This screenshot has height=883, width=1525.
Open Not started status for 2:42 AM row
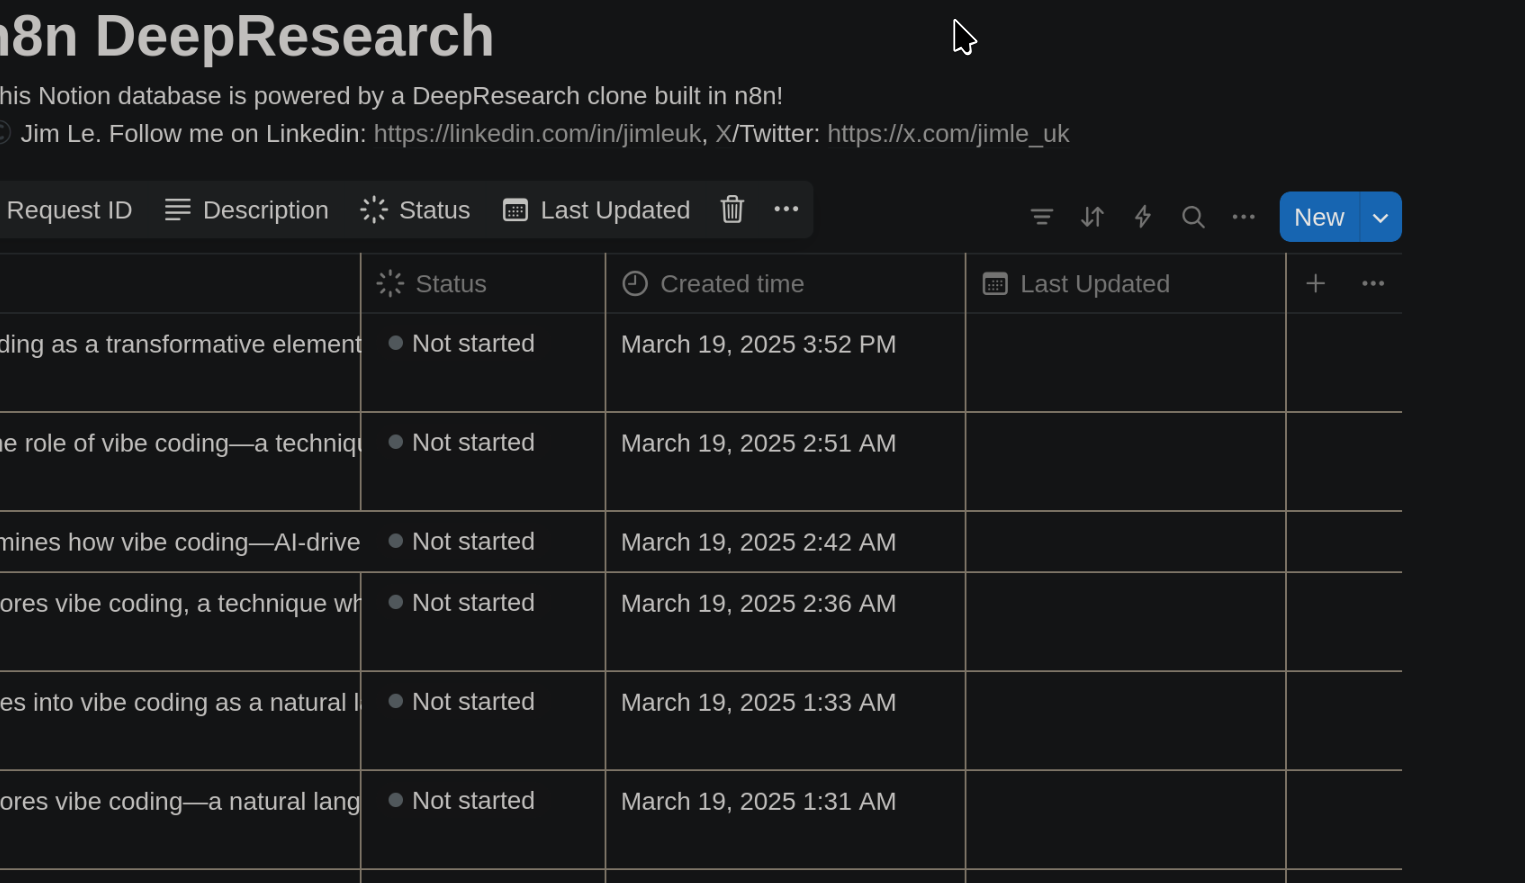[x=461, y=541]
